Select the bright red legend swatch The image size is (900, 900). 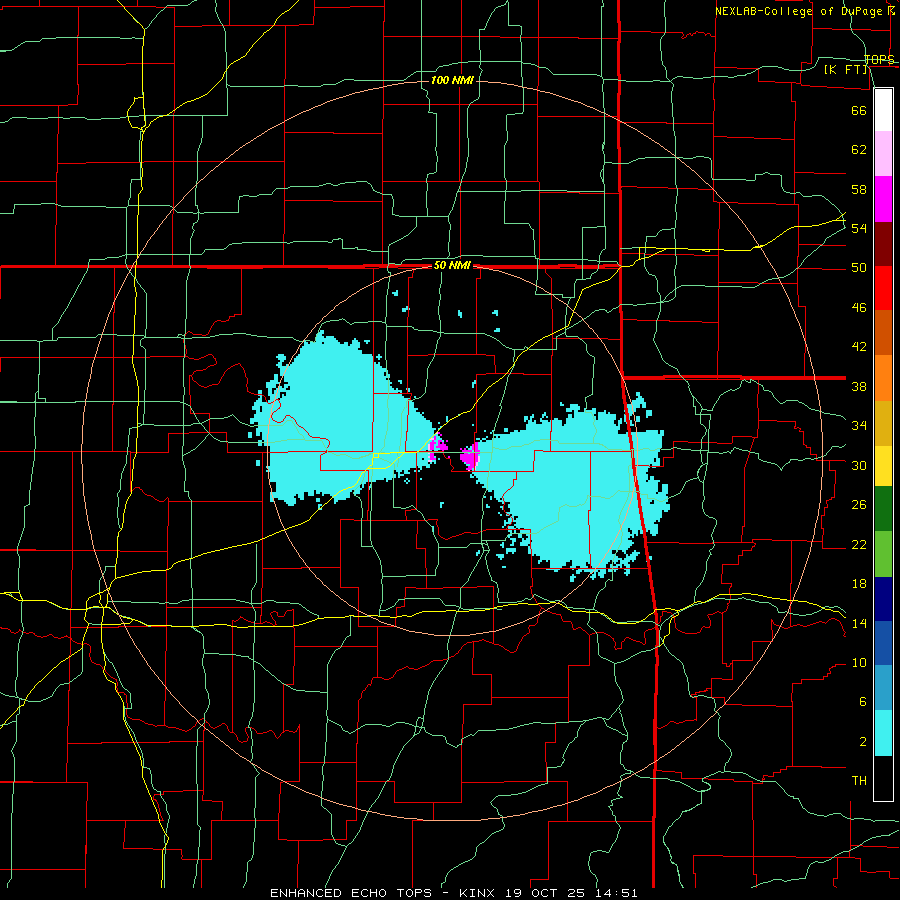883,288
